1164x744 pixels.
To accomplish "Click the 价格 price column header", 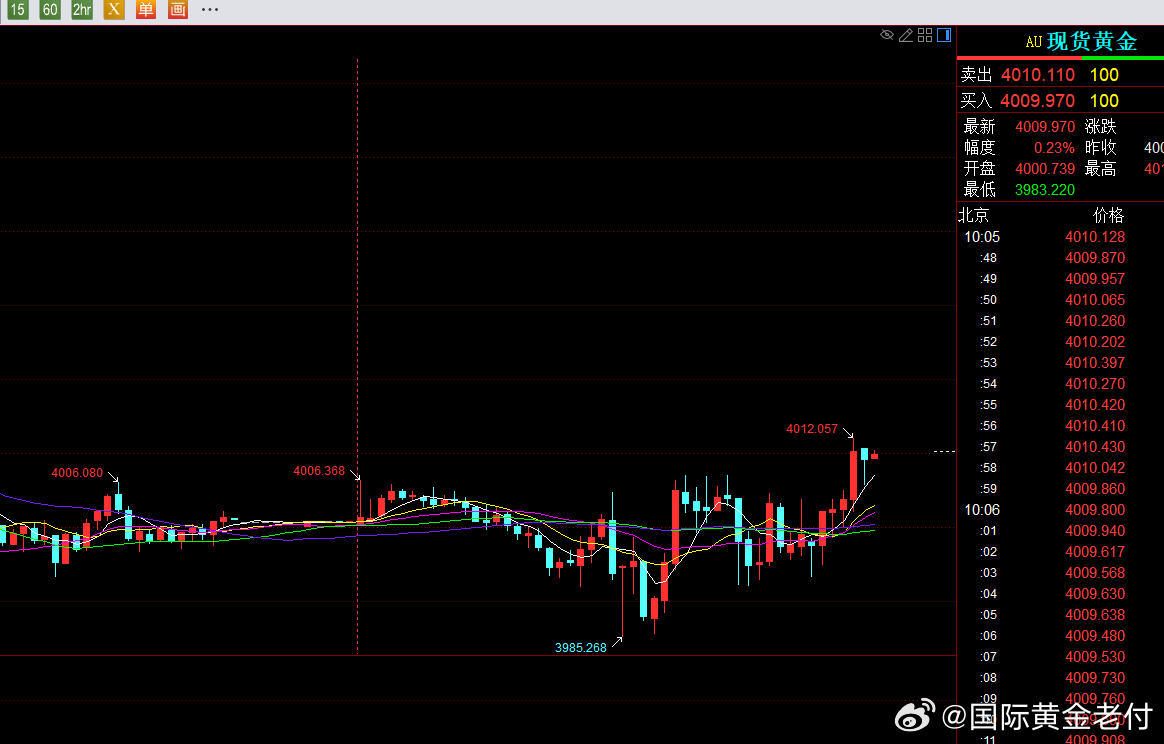I will coord(1108,215).
